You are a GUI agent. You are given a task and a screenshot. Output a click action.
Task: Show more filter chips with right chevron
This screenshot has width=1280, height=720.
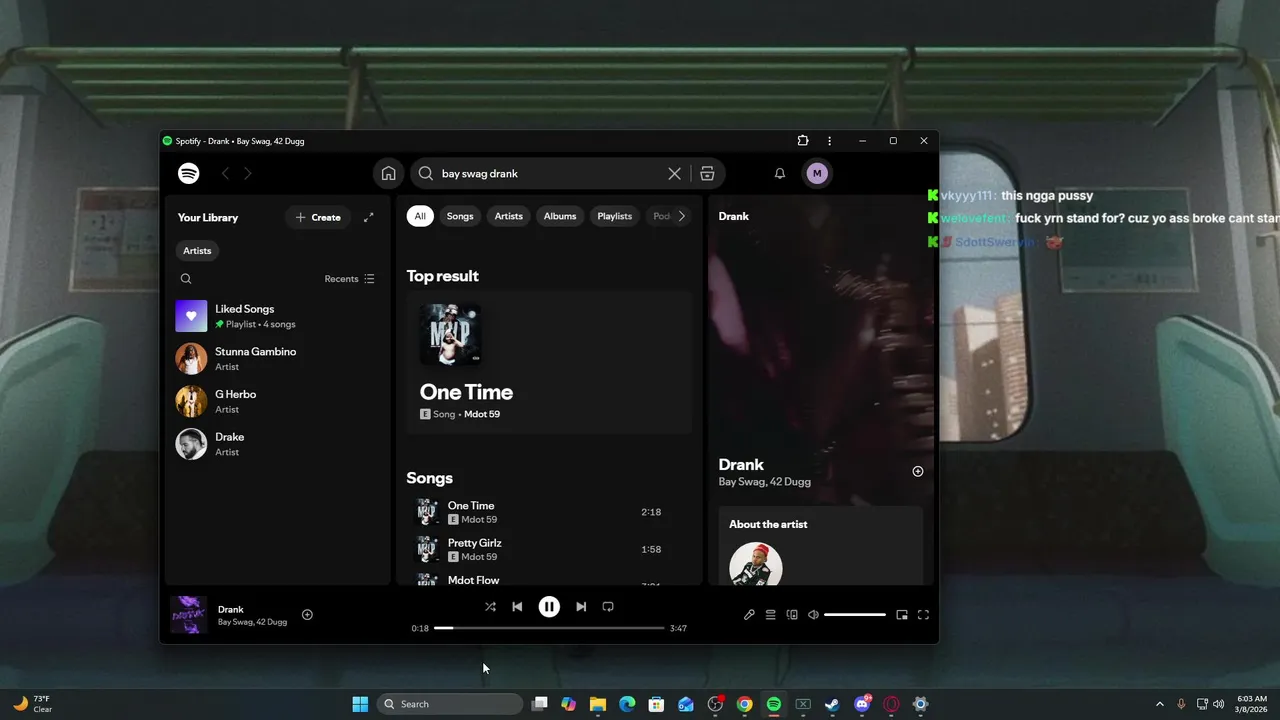pyautogui.click(x=682, y=216)
